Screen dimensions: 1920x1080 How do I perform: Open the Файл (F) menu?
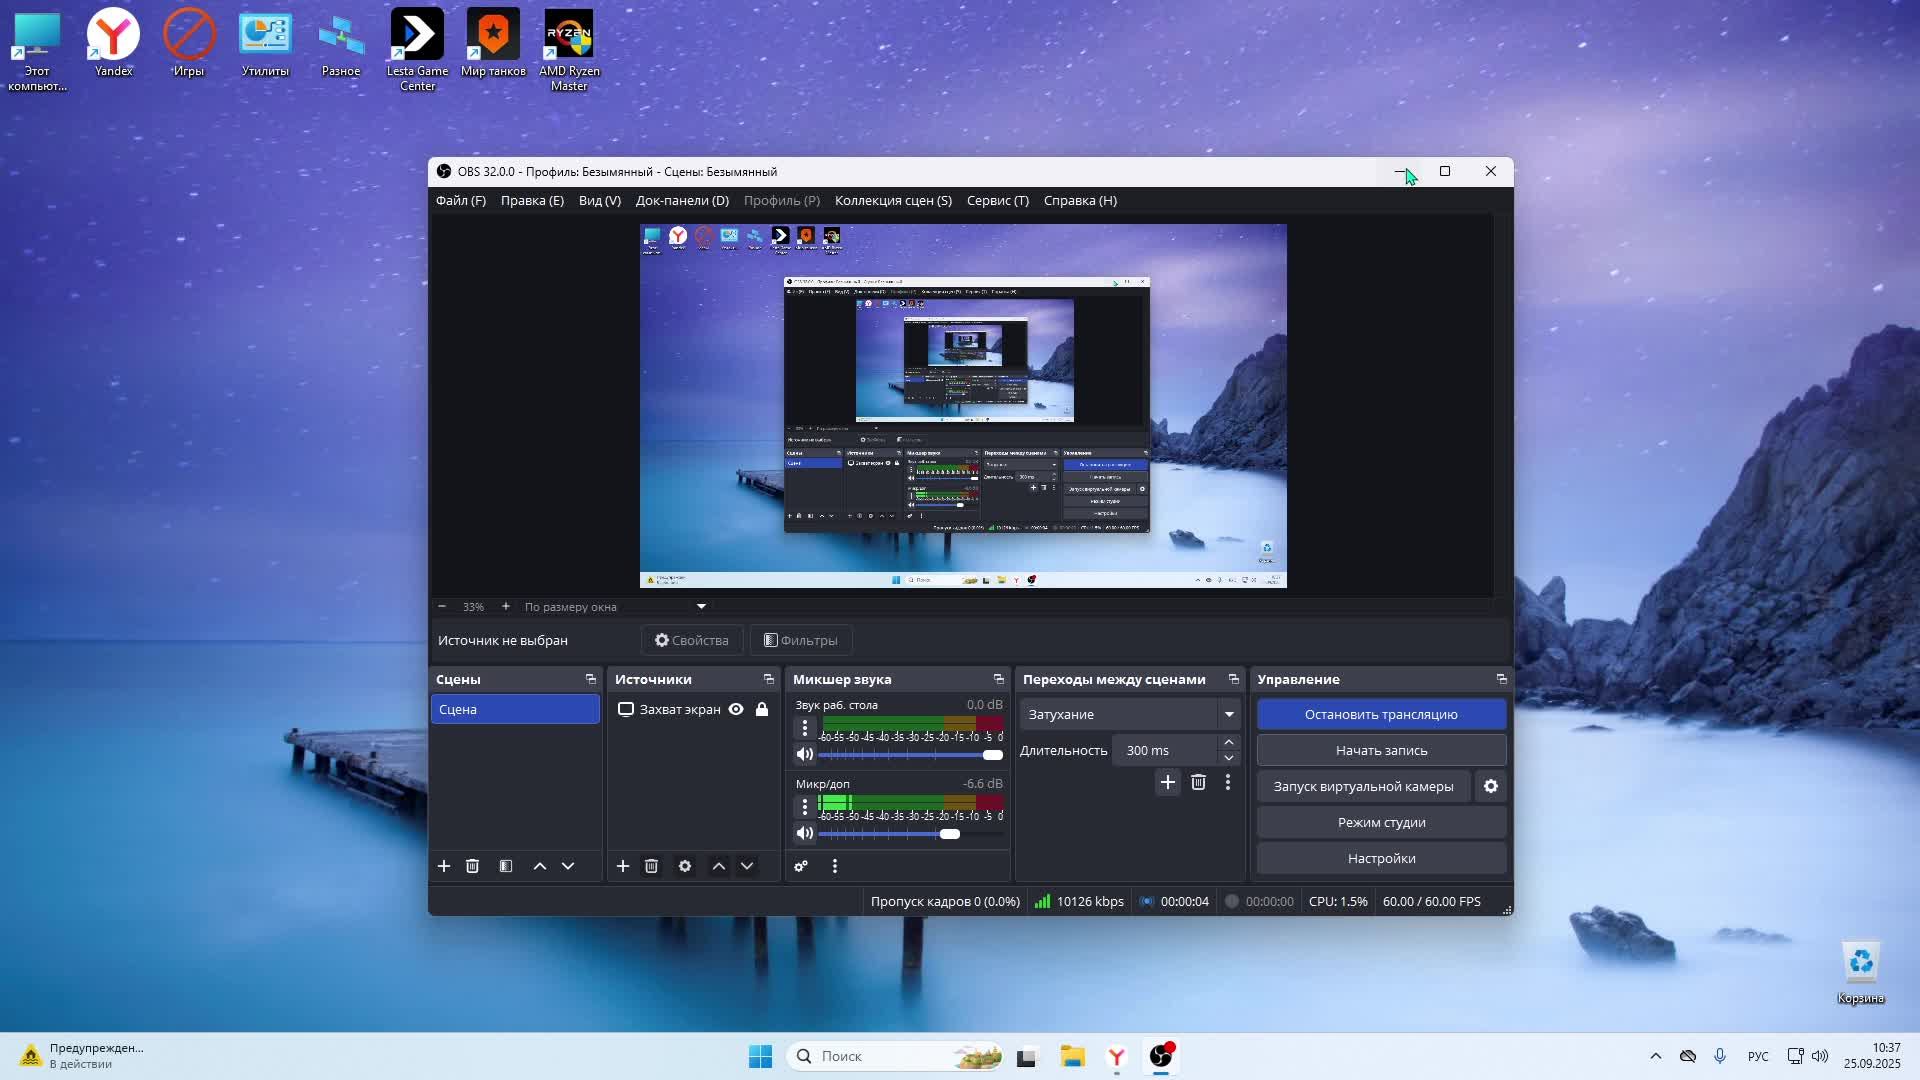(461, 200)
